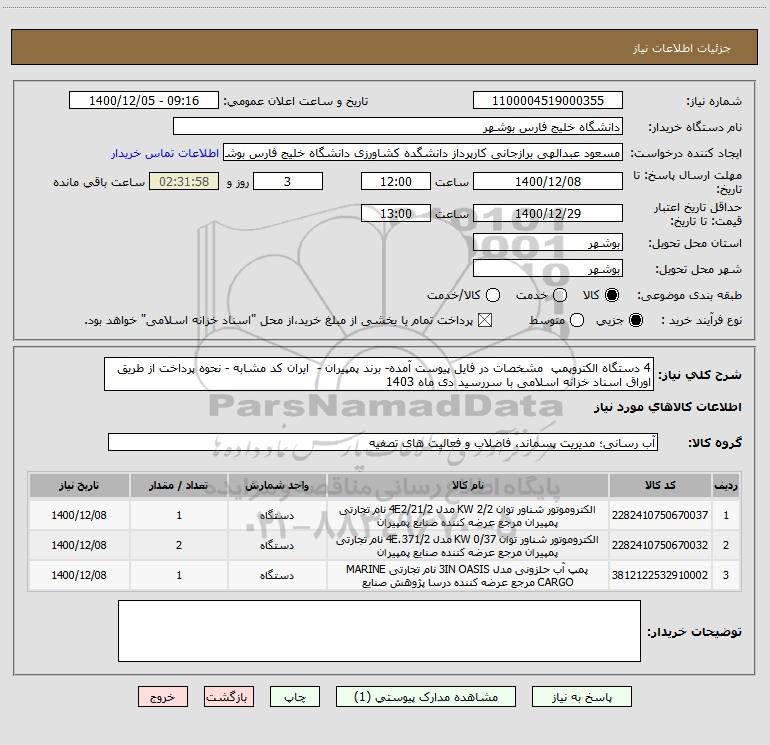Image resolution: width=770 pixels, height=745 pixels.
Task: Select the کالا/خدمت radio option
Action: click(493, 295)
